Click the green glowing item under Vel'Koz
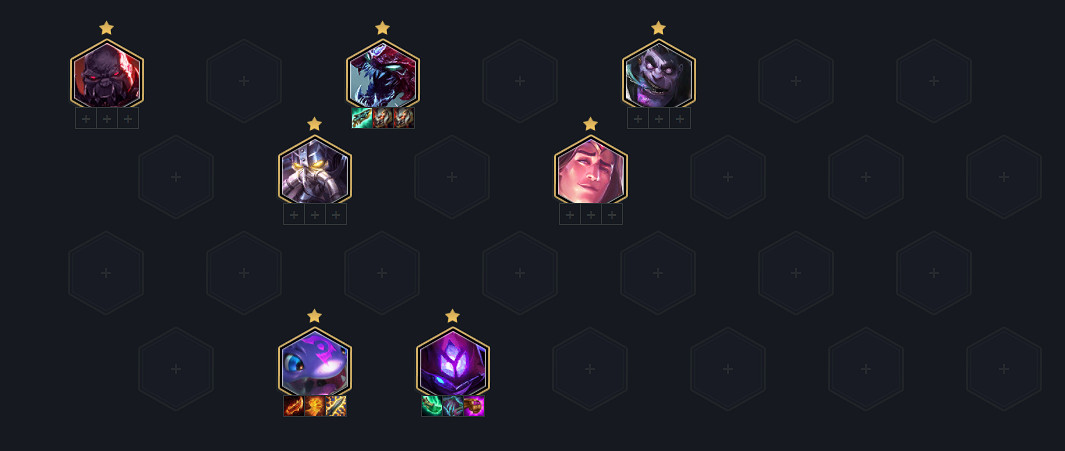 [x=432, y=406]
